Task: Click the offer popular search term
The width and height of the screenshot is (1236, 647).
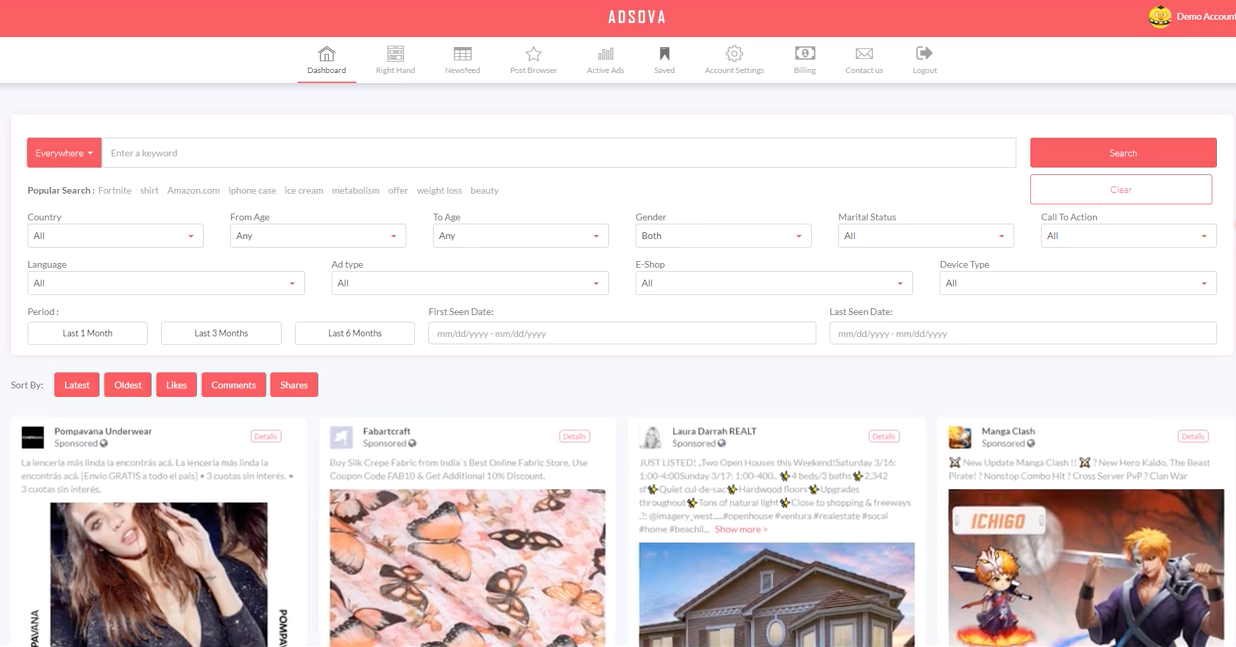Action: [x=398, y=190]
